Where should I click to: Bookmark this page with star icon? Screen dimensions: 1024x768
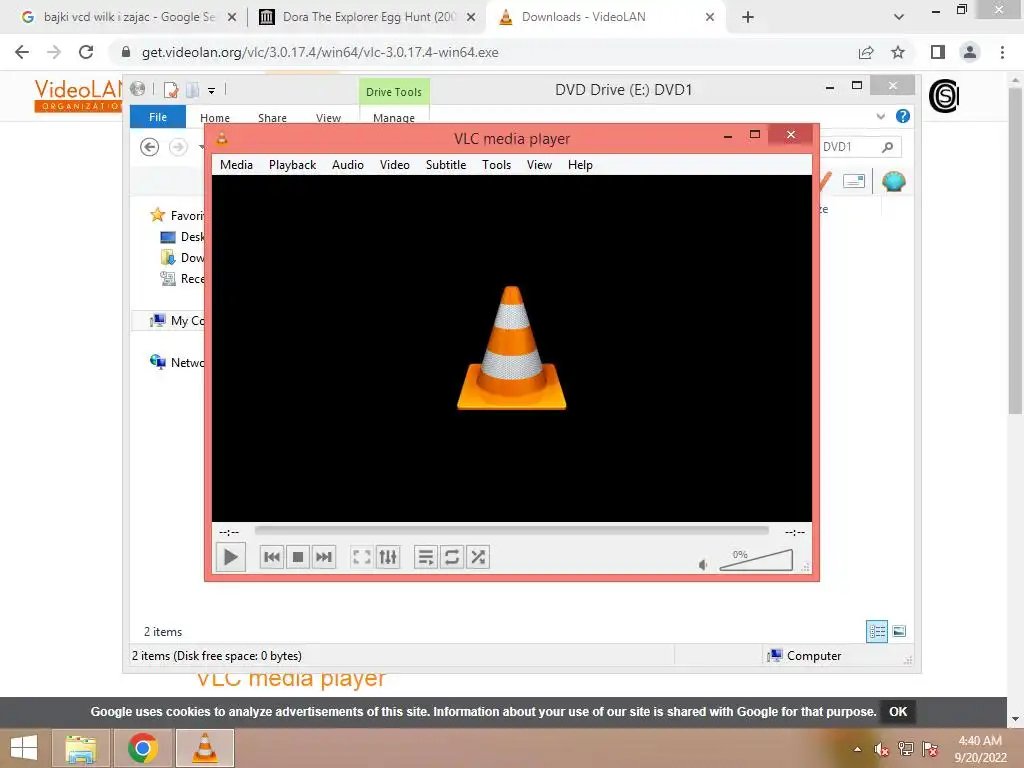(898, 52)
